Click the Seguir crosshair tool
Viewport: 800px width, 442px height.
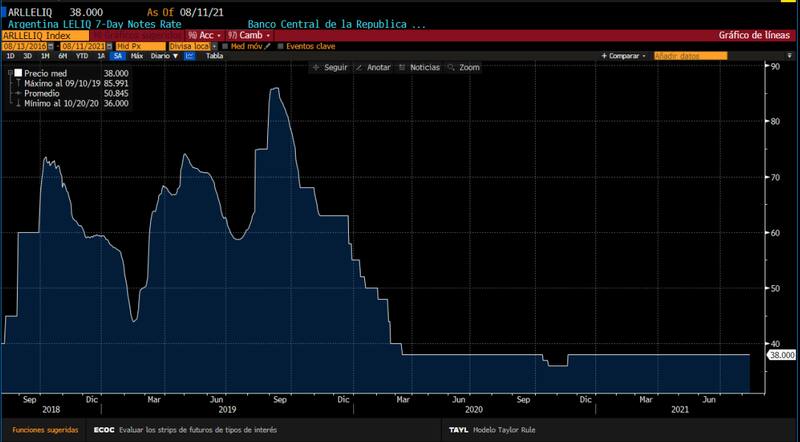pyautogui.click(x=331, y=67)
